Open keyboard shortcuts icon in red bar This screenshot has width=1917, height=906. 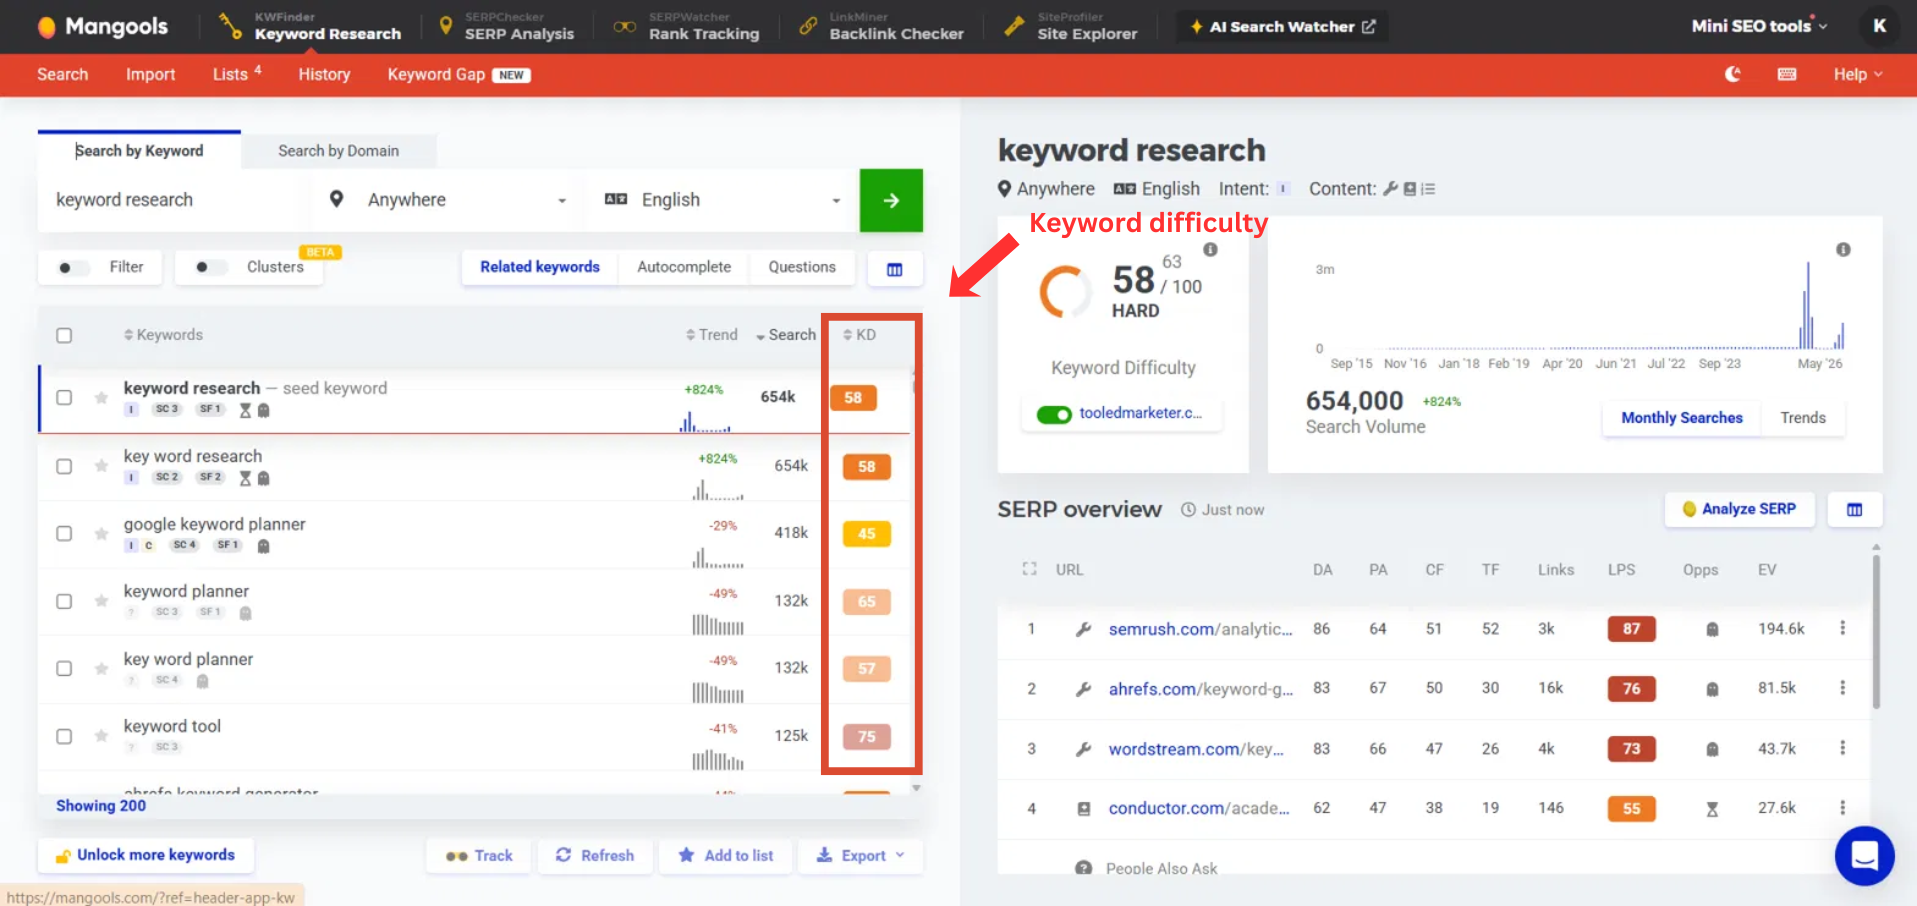(1787, 74)
